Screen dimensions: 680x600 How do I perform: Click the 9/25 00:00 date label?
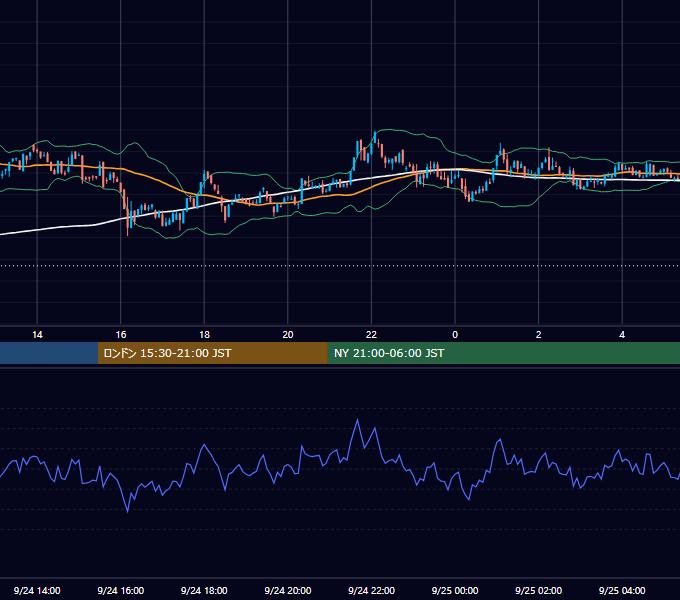click(x=455, y=590)
